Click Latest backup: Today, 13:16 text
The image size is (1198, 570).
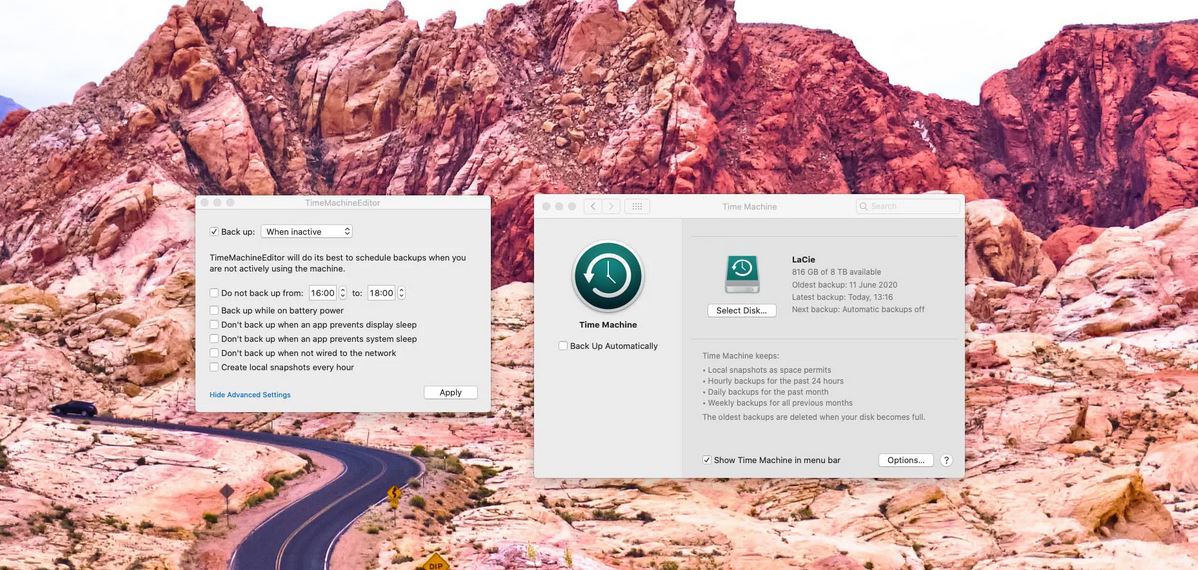(843, 297)
